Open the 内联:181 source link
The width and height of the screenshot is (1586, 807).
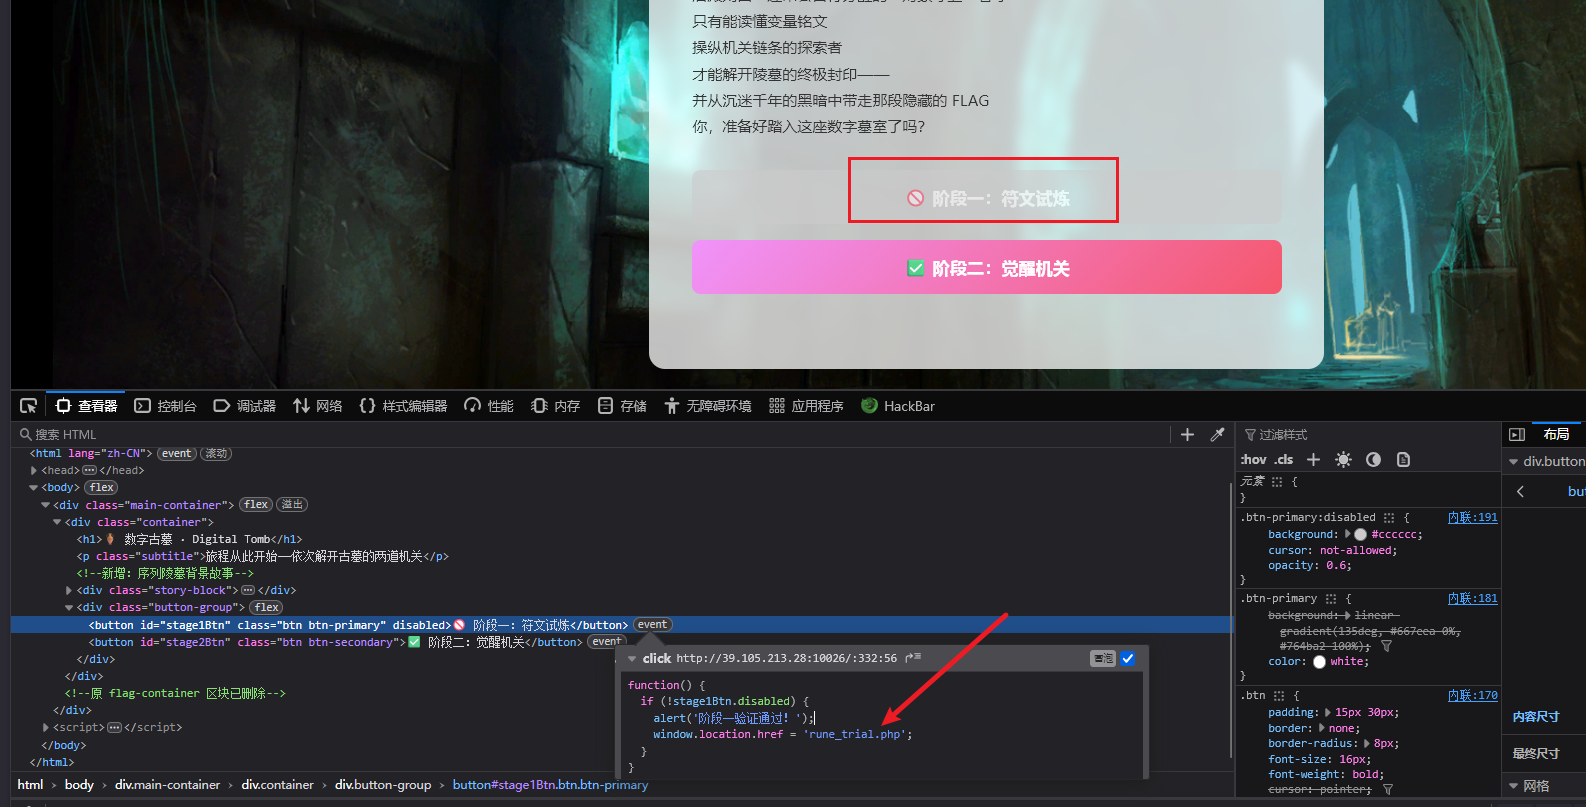click(1472, 599)
